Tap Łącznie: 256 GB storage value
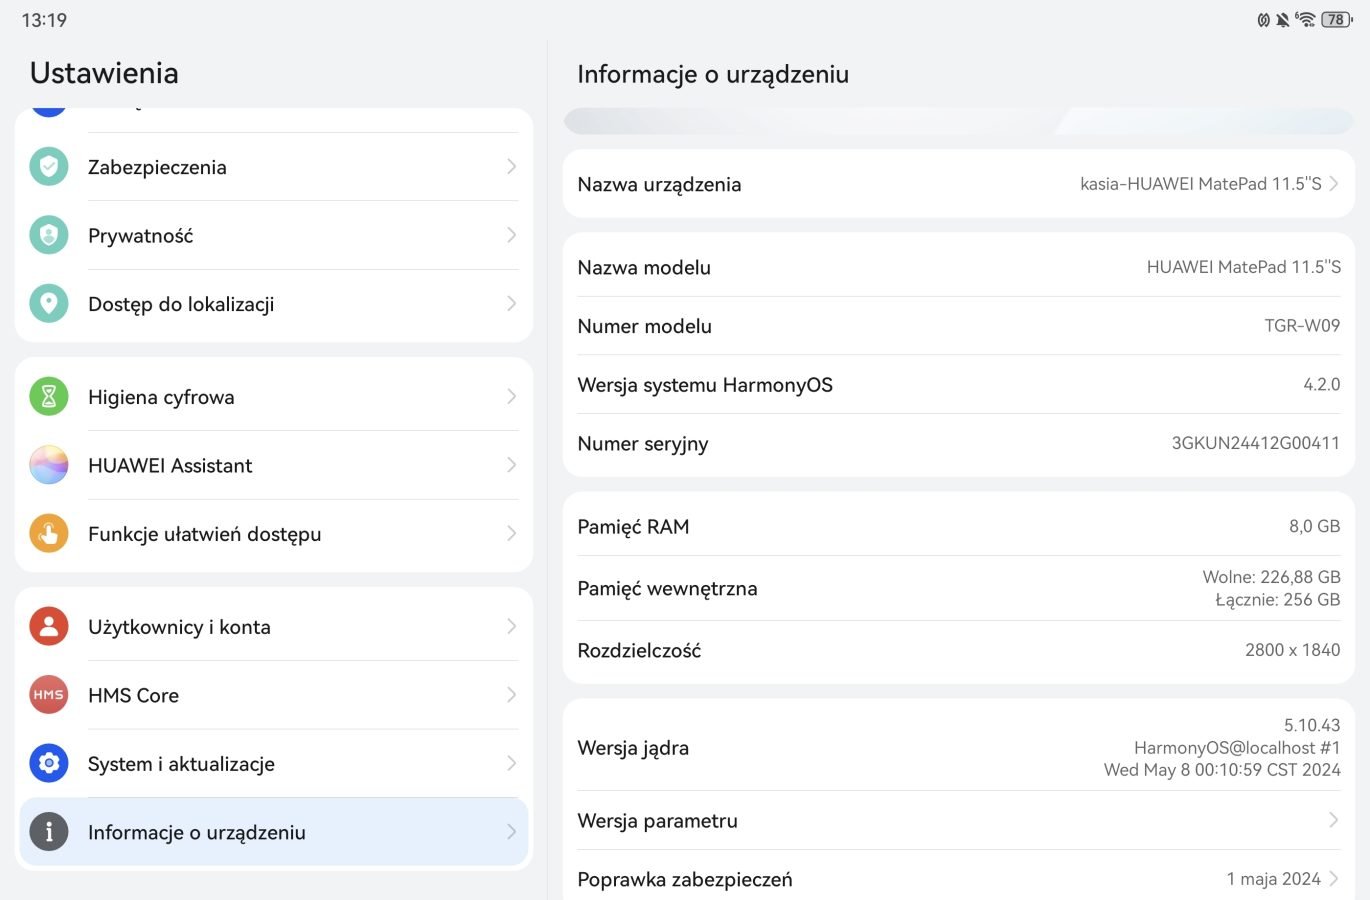The width and height of the screenshot is (1370, 900). [x=1278, y=600]
